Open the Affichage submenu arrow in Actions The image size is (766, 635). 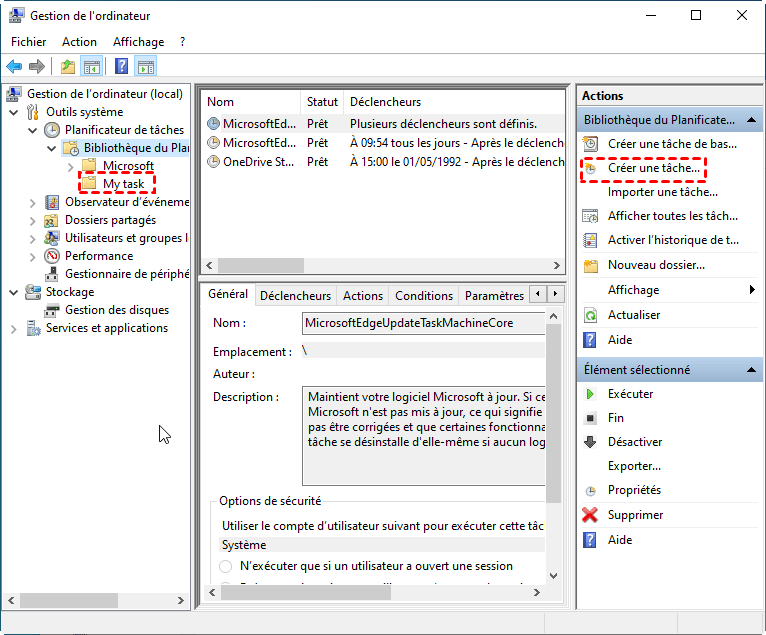pos(752,290)
